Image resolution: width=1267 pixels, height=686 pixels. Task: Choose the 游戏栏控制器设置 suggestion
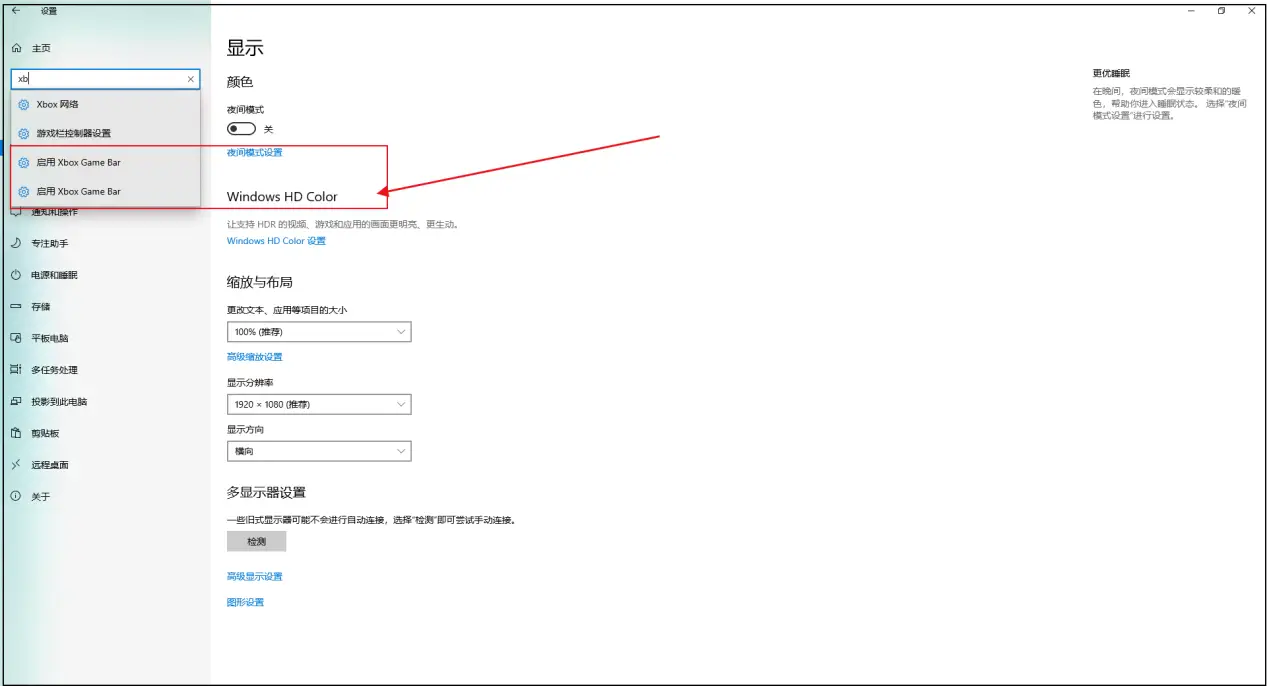click(105, 133)
